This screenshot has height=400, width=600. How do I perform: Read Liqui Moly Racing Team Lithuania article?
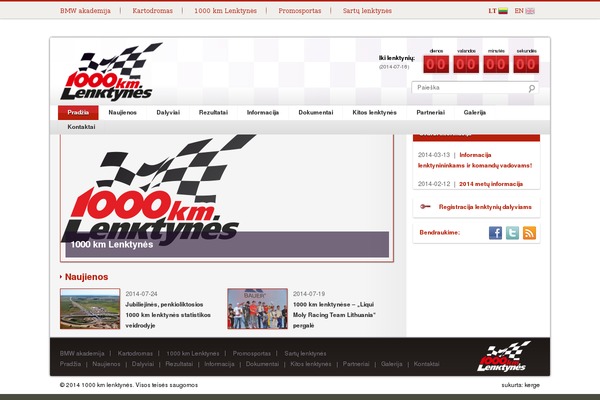[334, 315]
